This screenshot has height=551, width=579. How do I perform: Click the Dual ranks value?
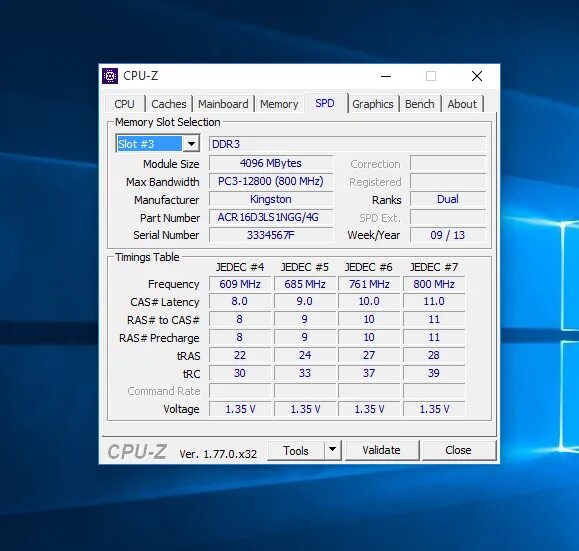[448, 199]
